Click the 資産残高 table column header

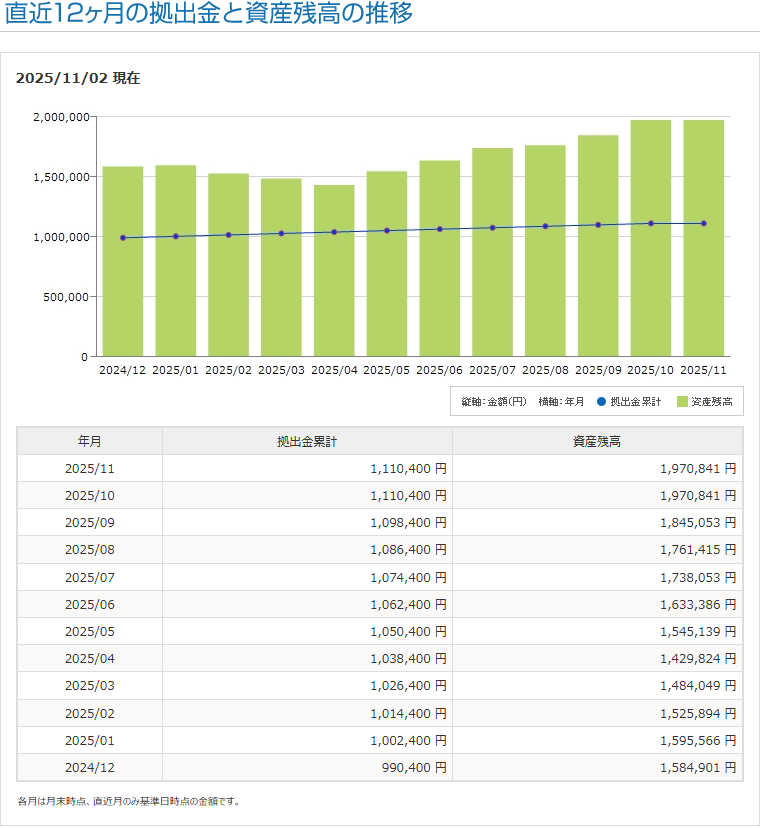point(597,441)
